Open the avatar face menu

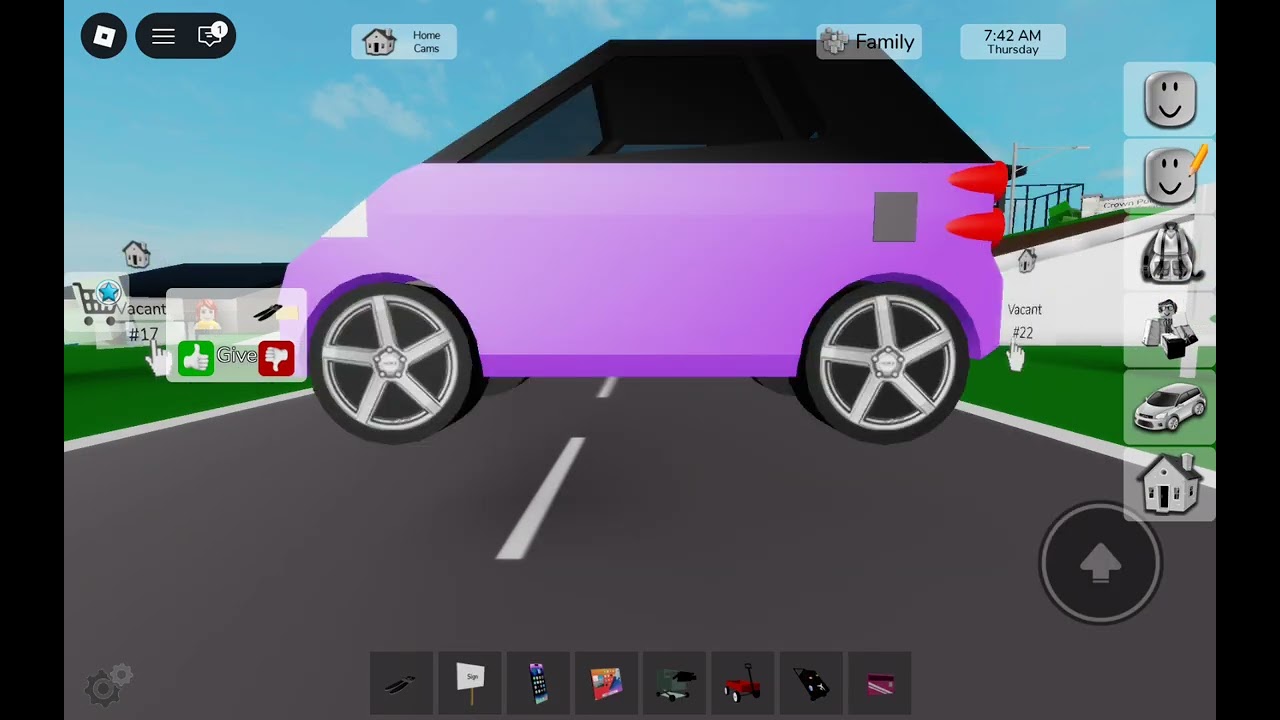click(1169, 99)
